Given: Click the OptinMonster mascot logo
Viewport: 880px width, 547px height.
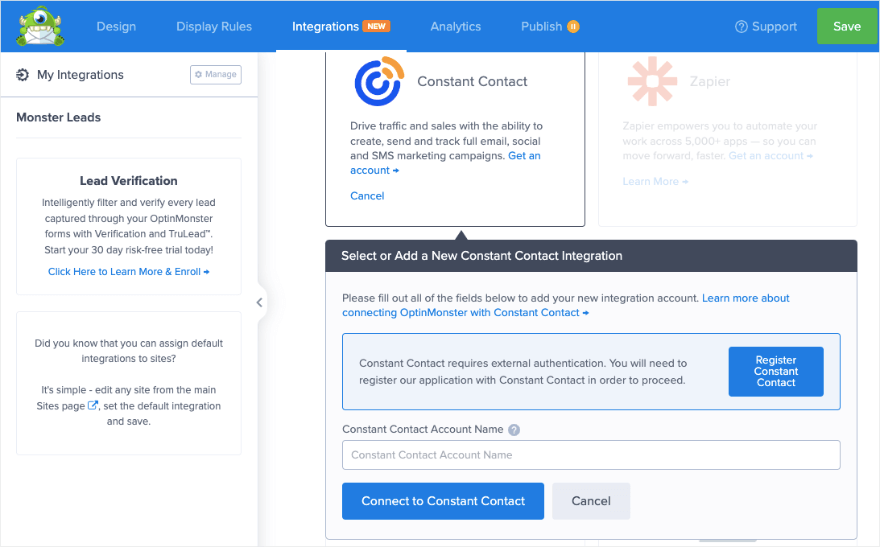Looking at the screenshot, I should coord(40,26).
